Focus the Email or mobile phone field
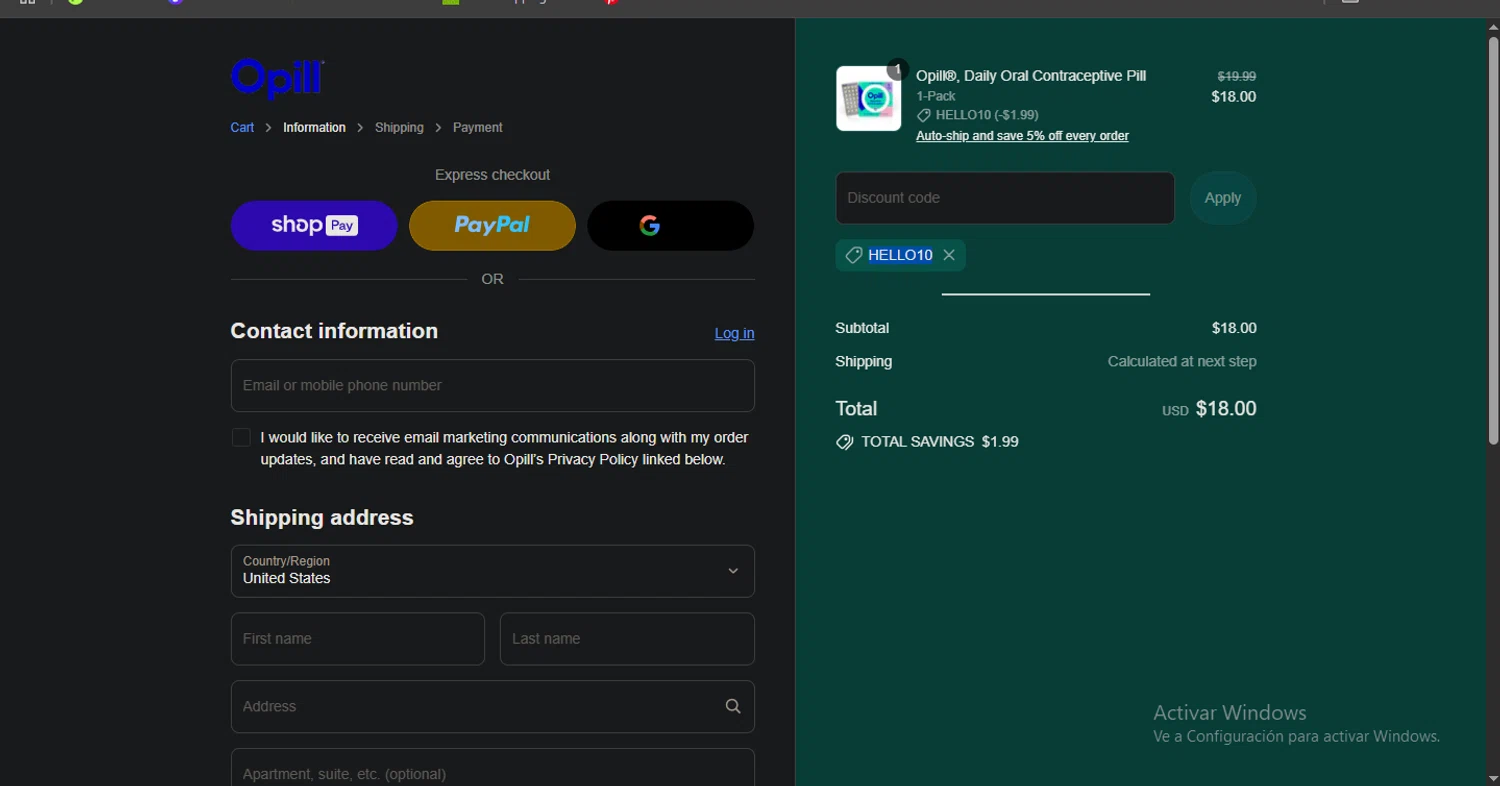Screen dimensions: 1500x786 (492, 385)
